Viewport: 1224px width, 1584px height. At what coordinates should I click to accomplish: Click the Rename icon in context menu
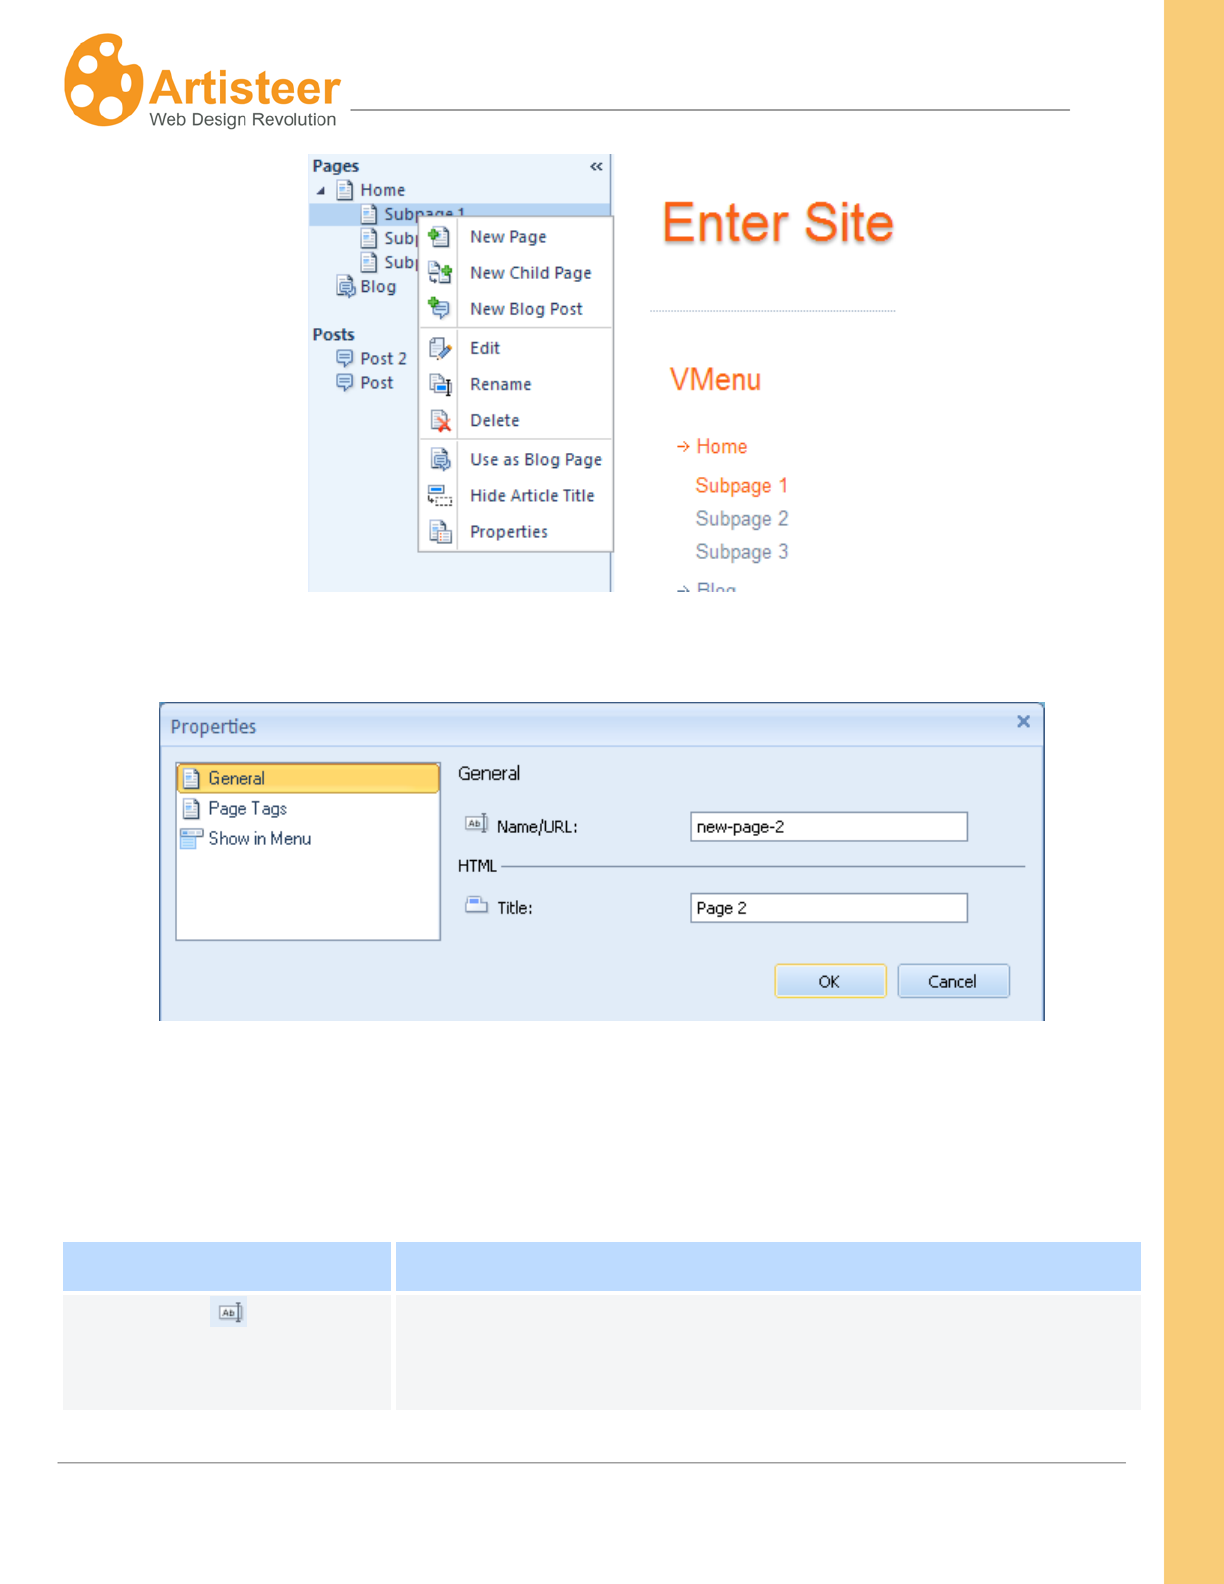tap(440, 384)
